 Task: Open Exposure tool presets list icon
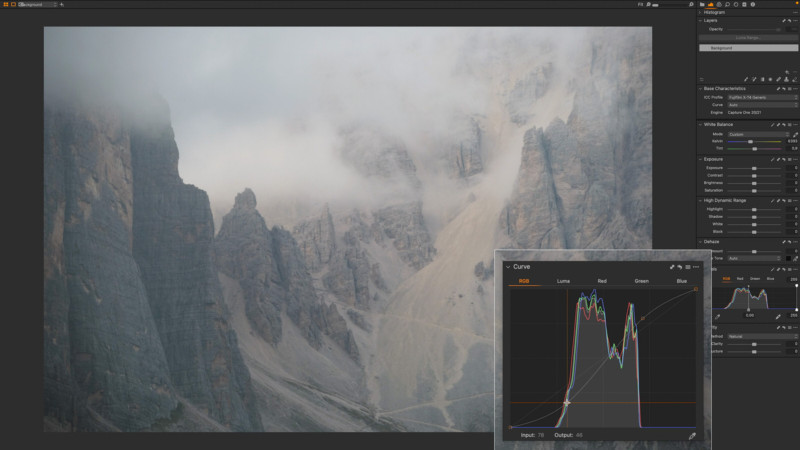790,159
